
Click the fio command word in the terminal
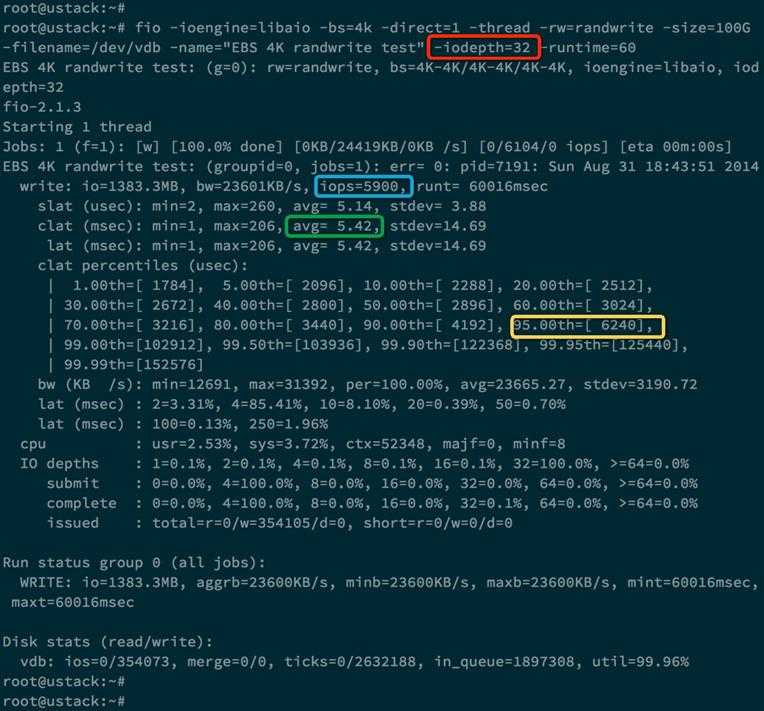pos(148,28)
